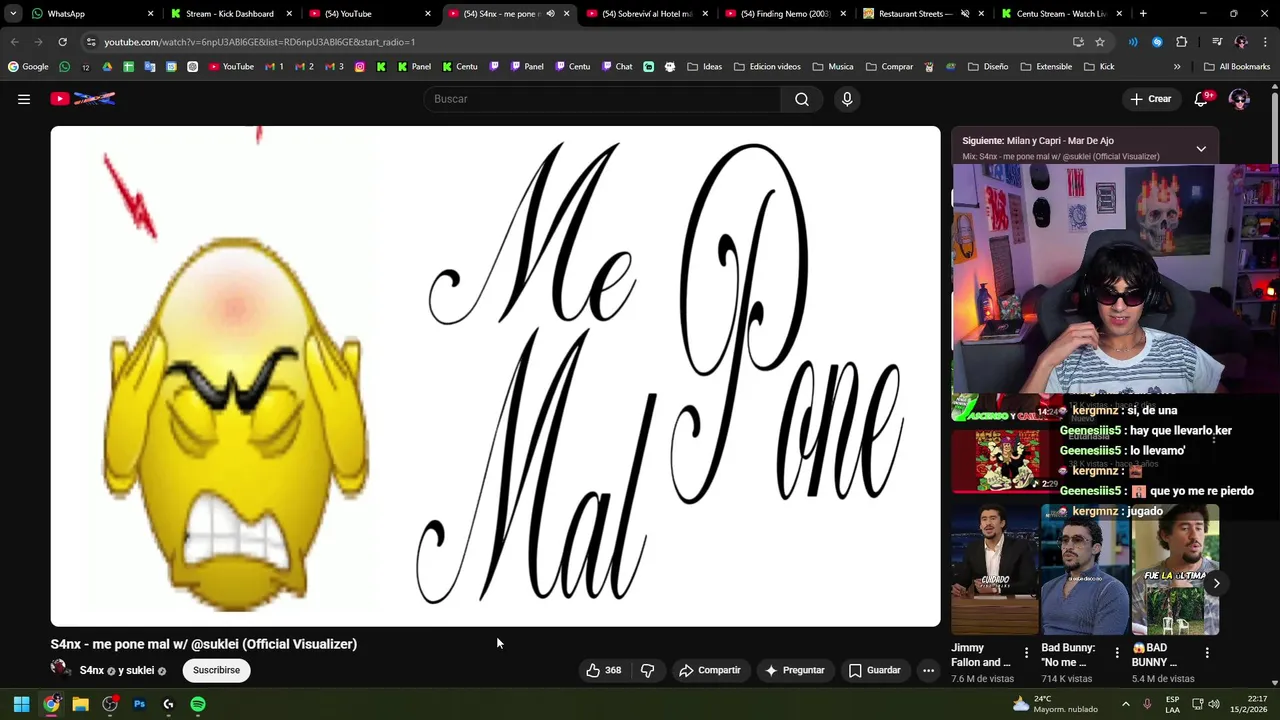This screenshot has height=720, width=1280.
Task: Open the S4nx channel name link
Action: coord(92,670)
